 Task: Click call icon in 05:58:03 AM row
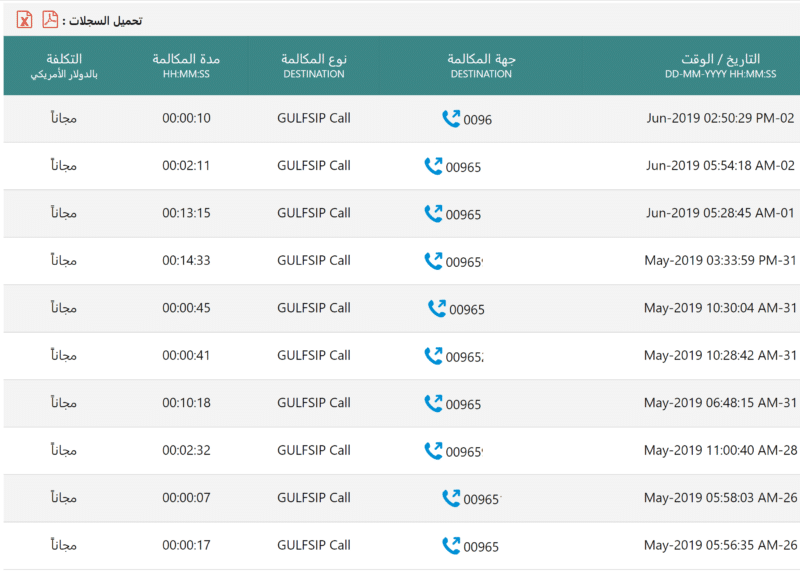pos(451,498)
